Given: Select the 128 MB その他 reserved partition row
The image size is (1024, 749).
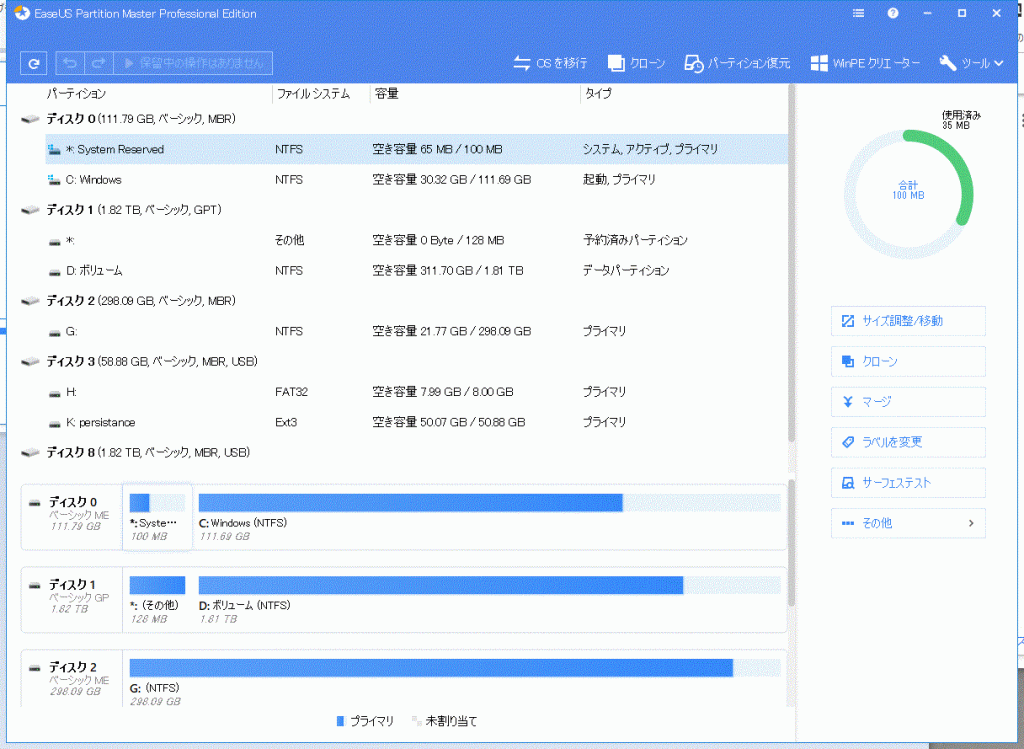Looking at the screenshot, I should (417, 240).
